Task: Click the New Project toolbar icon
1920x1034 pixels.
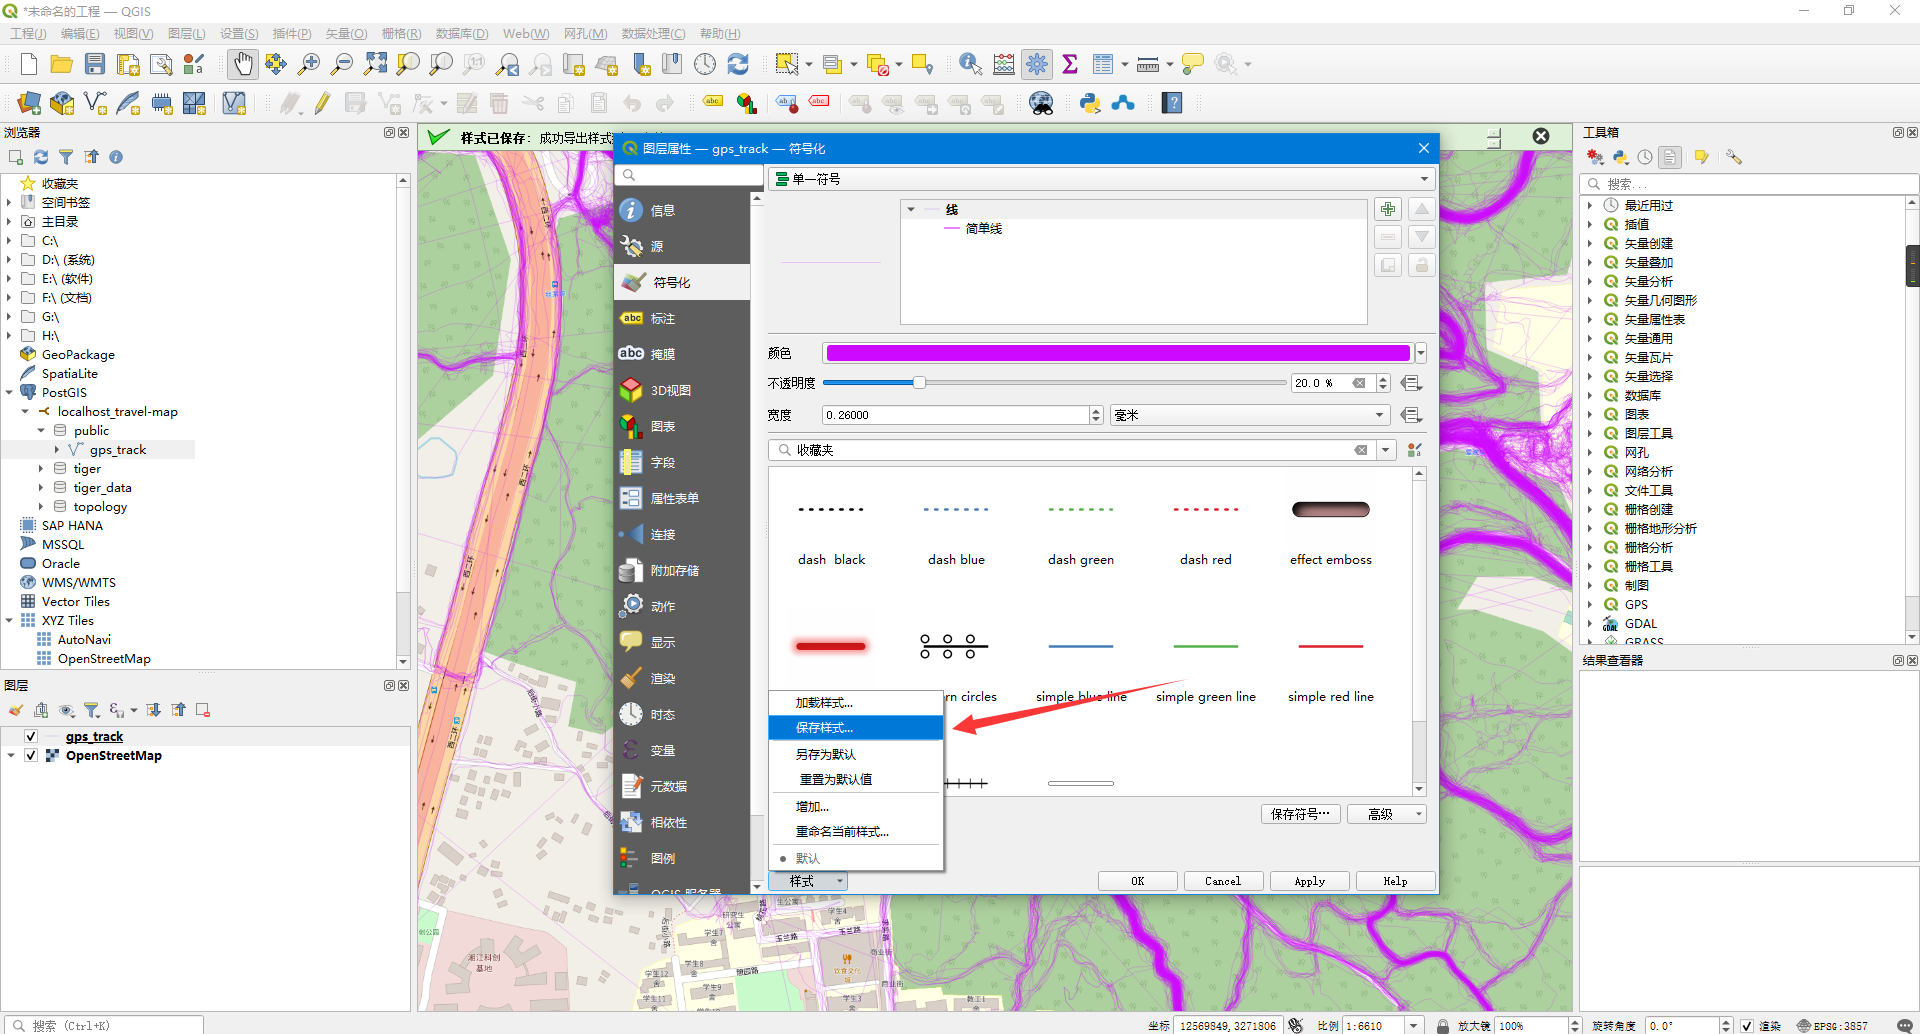Action: point(29,64)
